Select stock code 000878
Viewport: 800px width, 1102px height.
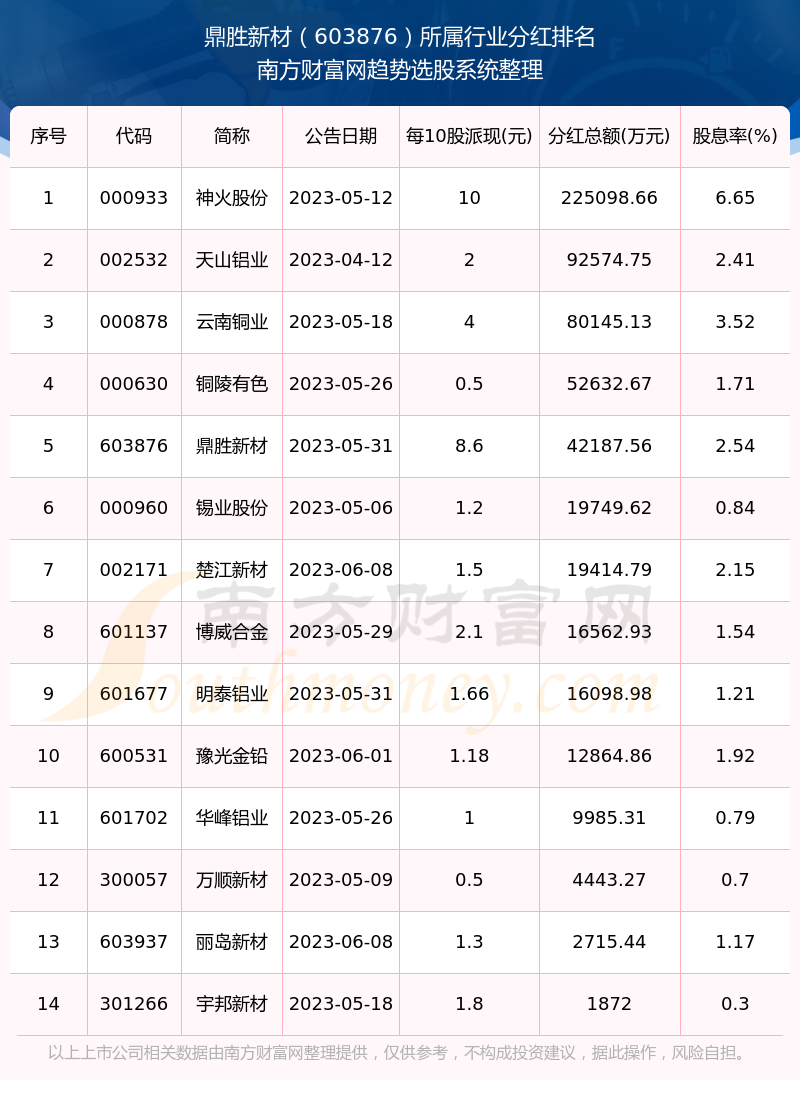pos(134,322)
